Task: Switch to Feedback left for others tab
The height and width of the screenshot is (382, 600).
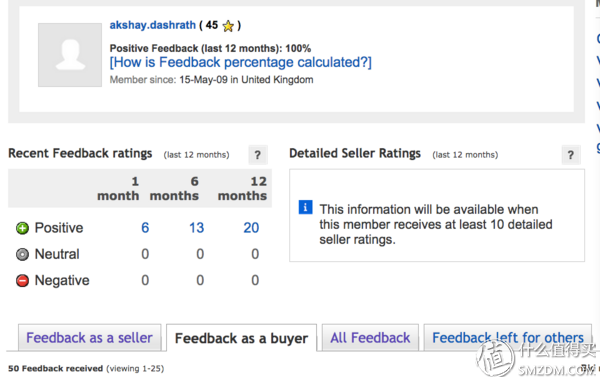Action: click(x=508, y=338)
